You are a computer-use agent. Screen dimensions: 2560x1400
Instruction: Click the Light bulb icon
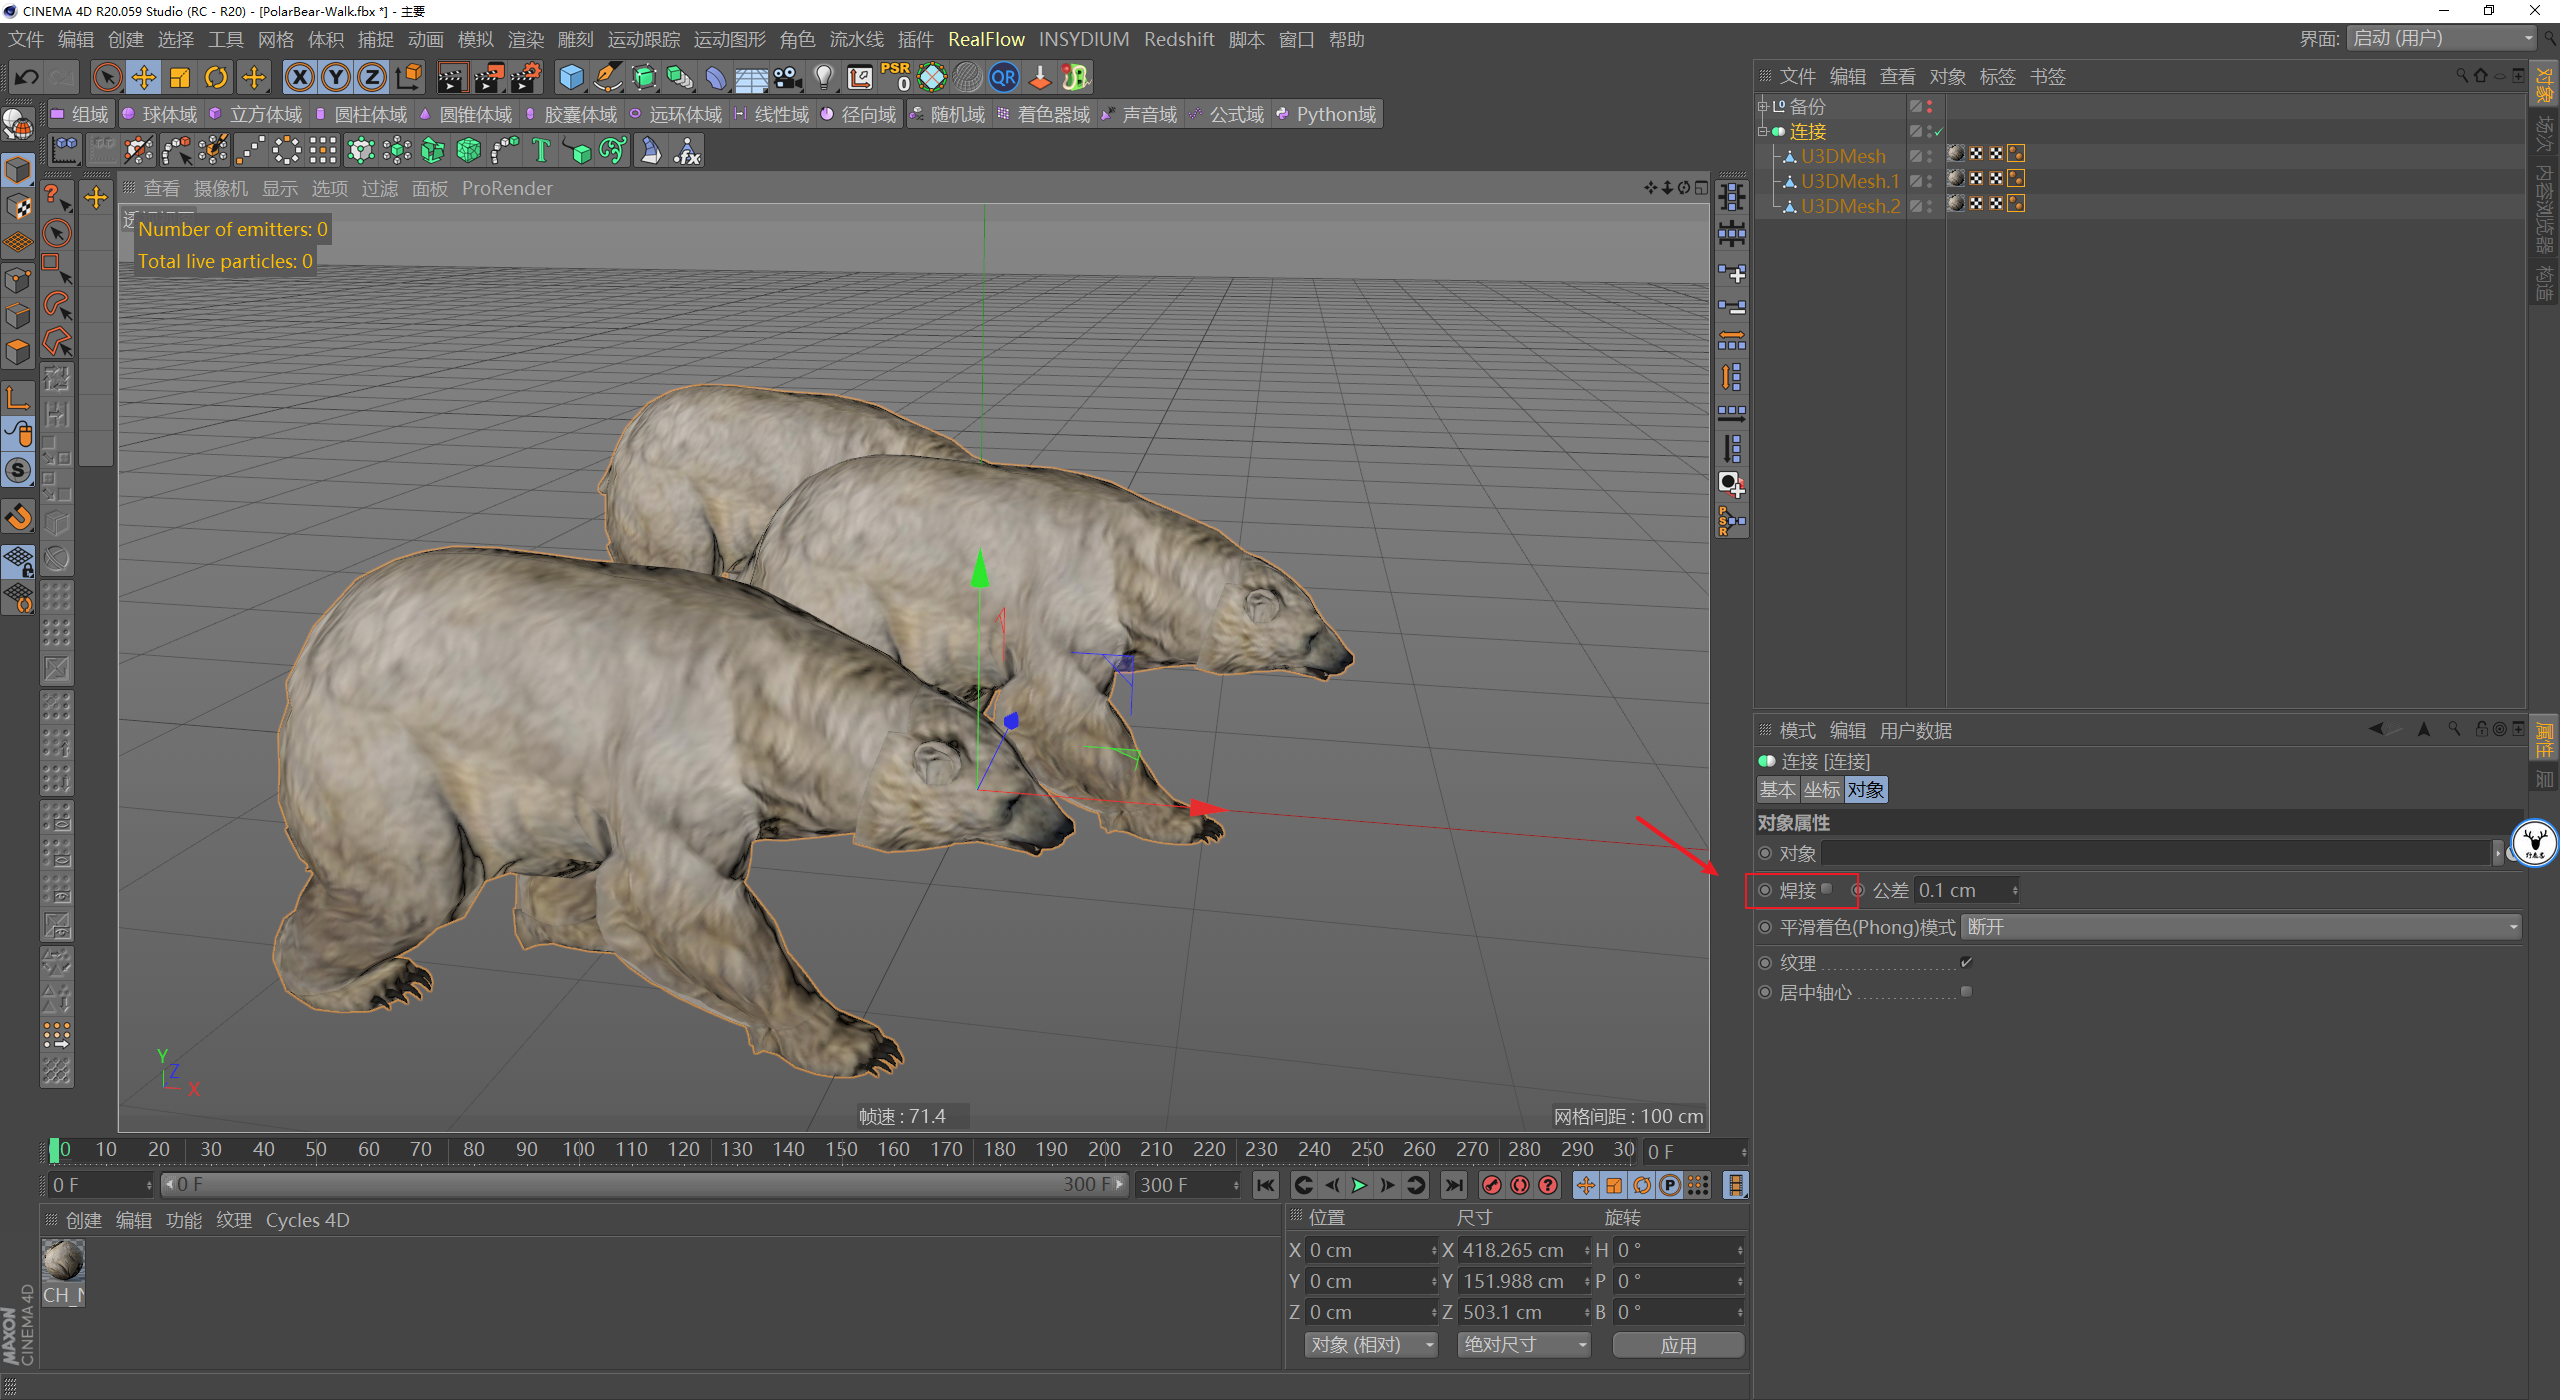(x=823, y=77)
